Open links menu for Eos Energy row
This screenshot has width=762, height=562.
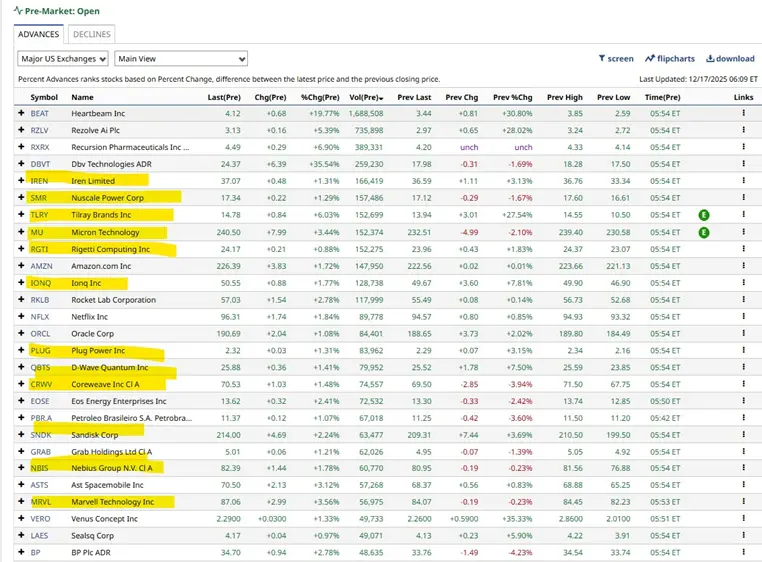tap(744, 401)
